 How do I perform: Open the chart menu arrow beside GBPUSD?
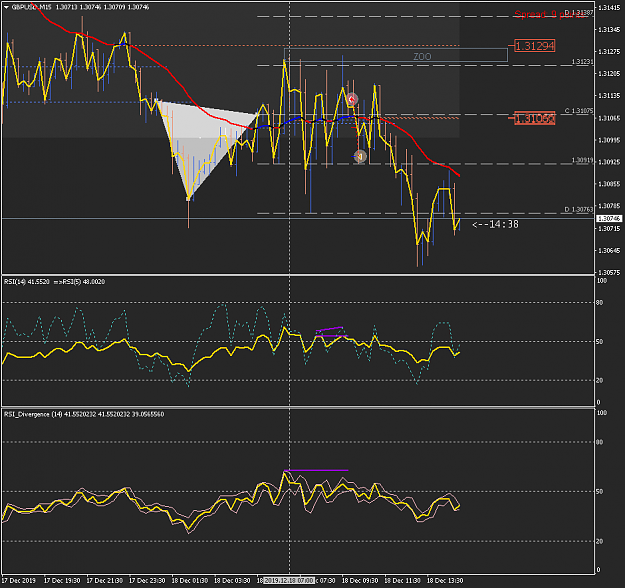(x=6, y=7)
